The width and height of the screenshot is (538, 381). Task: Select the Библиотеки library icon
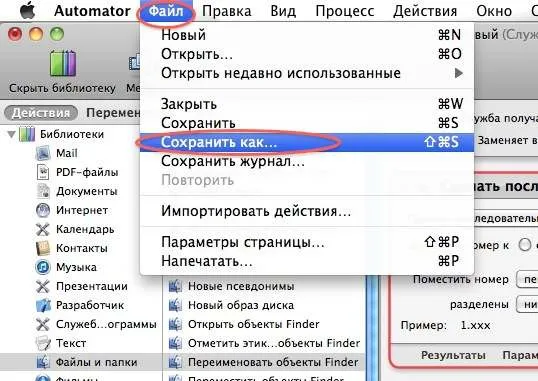(x=27, y=134)
